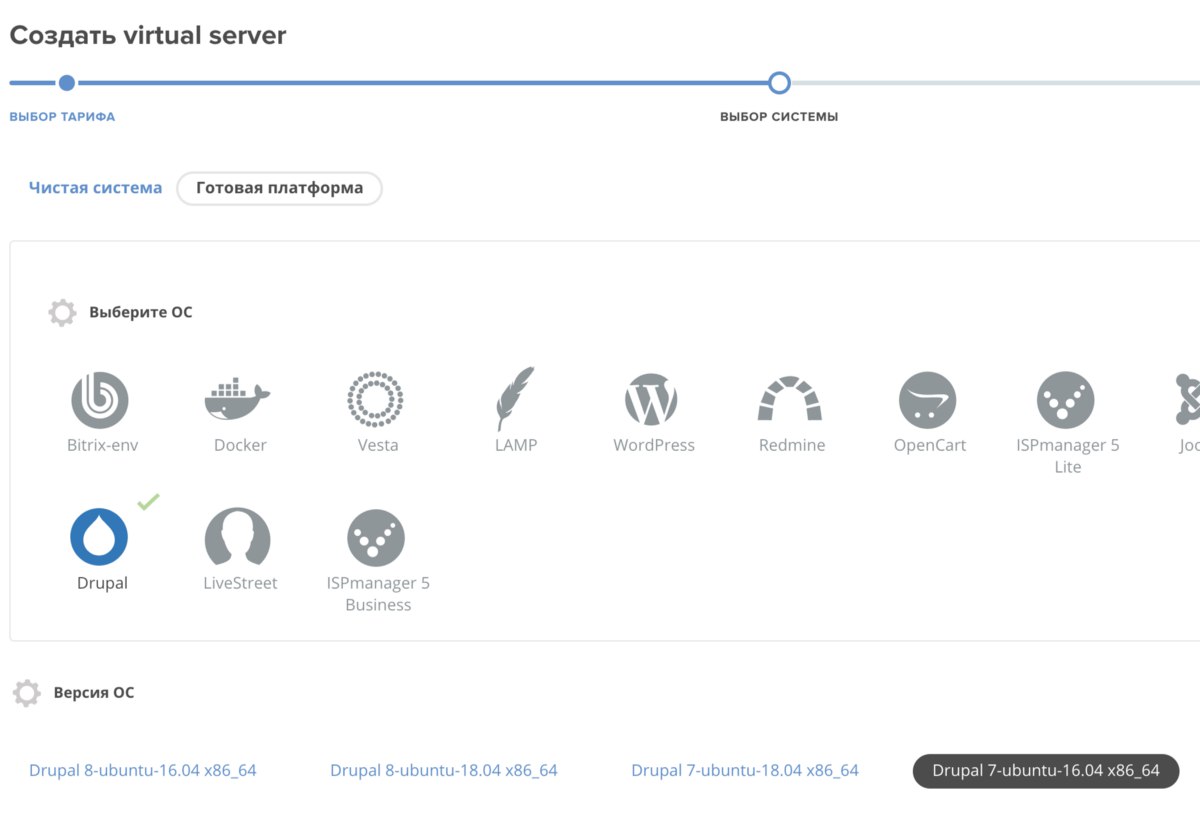Select the Bitrix-env platform icon
The image size is (1200, 824).
(x=100, y=400)
